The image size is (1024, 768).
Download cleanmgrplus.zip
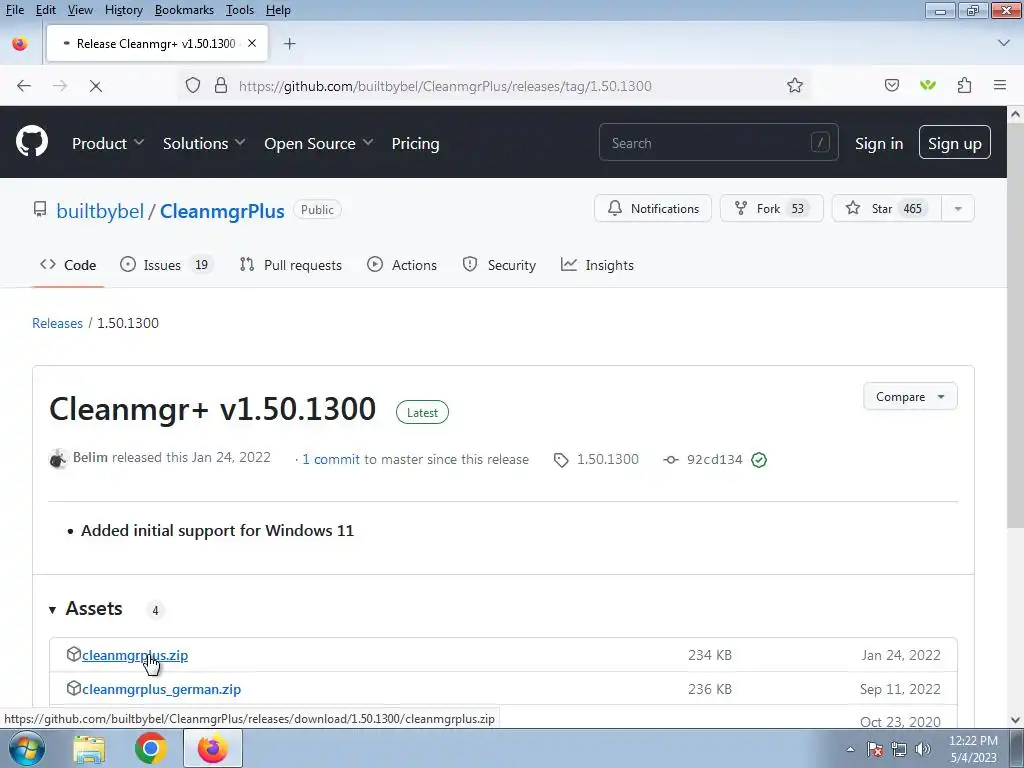pyautogui.click(x=135, y=655)
